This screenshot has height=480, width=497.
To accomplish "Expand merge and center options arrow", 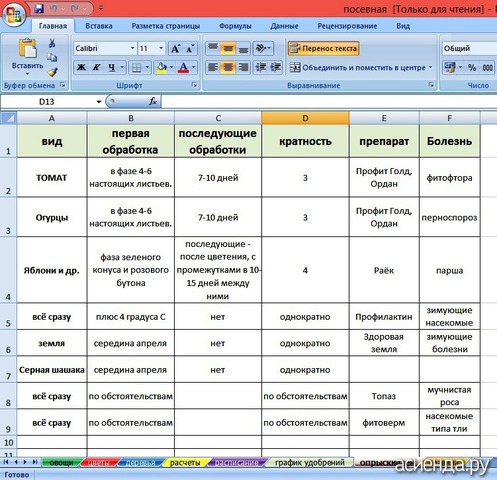I will (430, 68).
